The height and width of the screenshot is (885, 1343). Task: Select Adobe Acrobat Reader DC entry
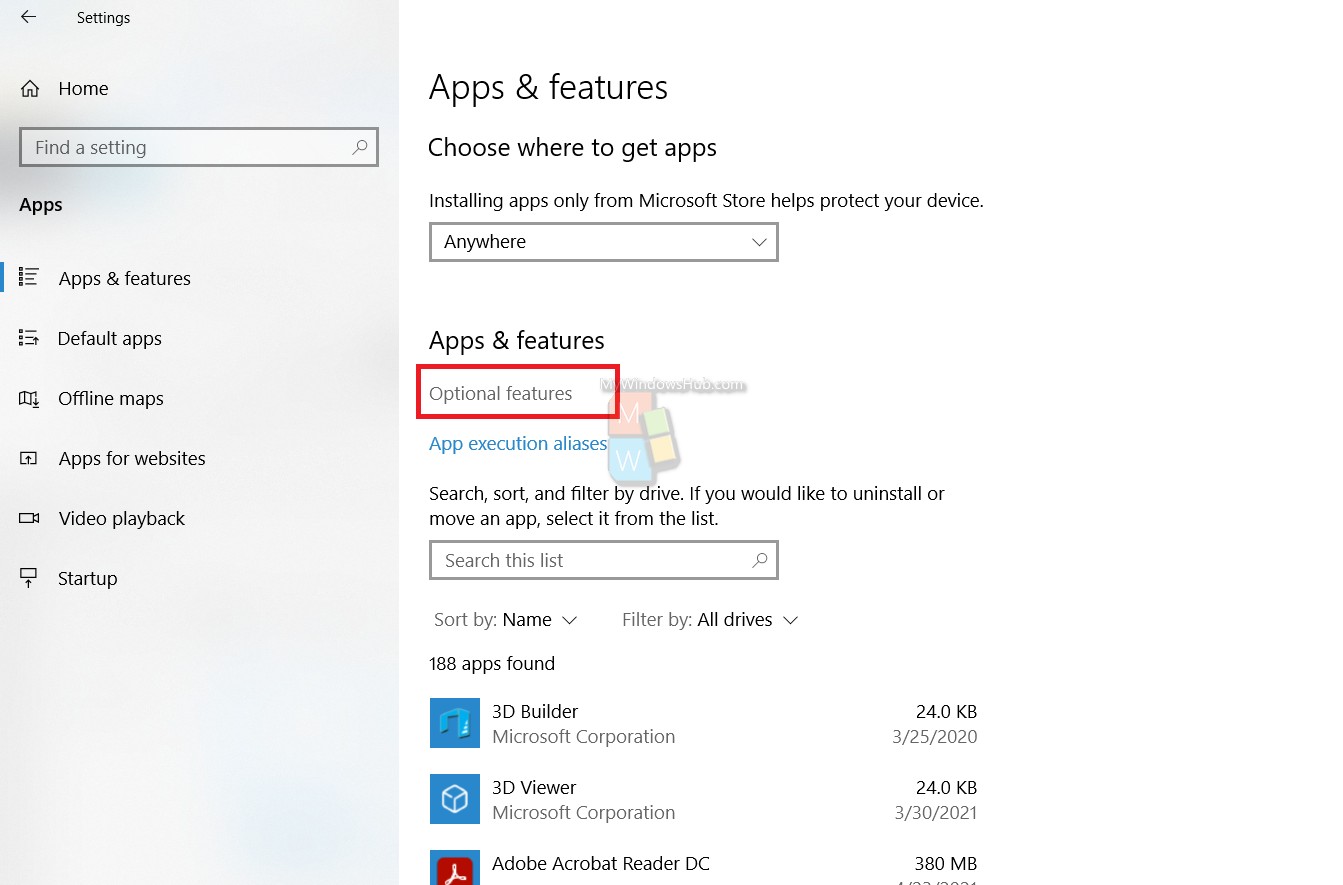tap(703, 867)
